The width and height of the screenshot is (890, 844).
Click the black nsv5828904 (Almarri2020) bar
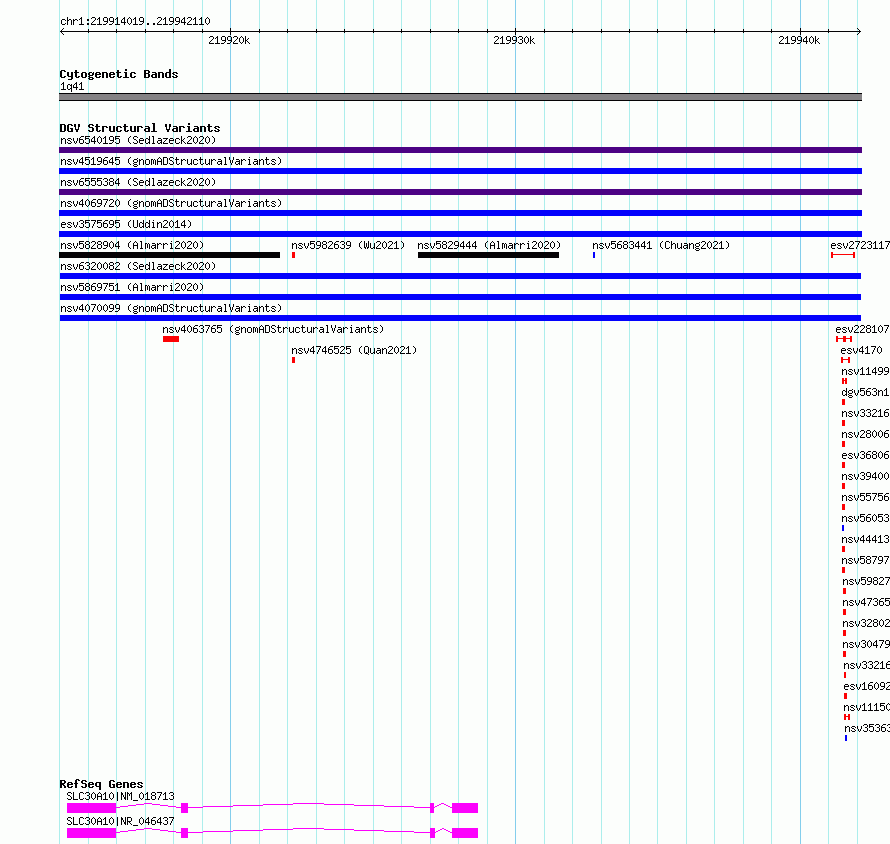[x=169, y=255]
